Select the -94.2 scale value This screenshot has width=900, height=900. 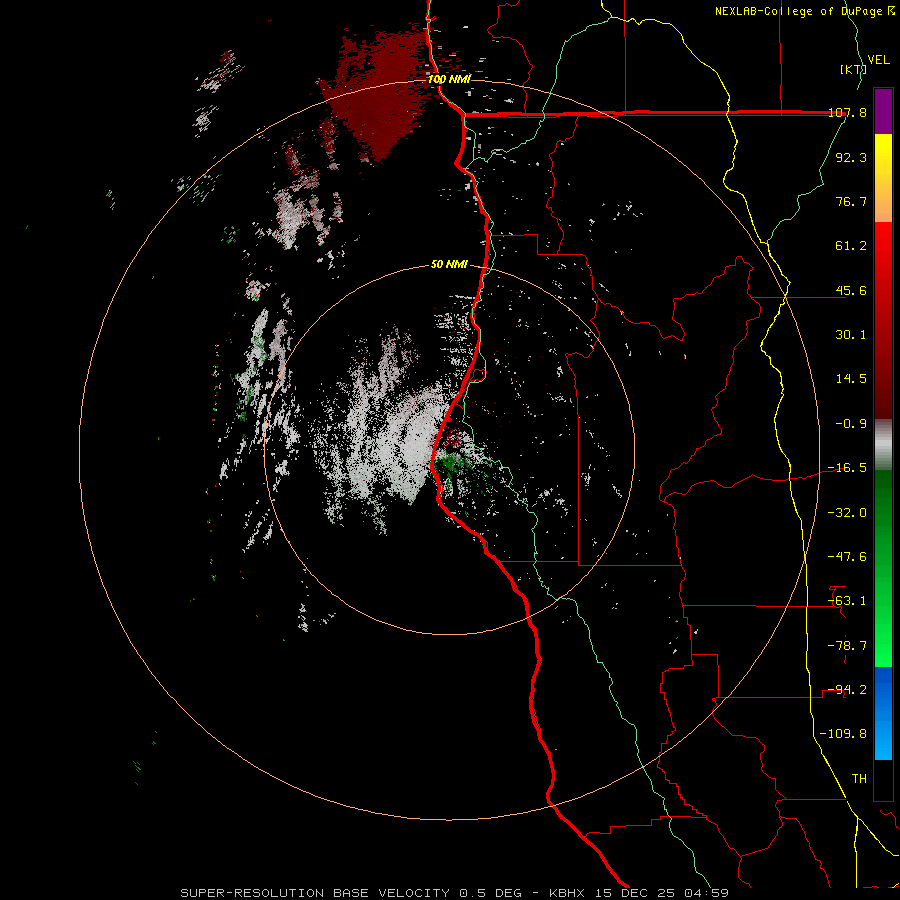[x=847, y=690]
